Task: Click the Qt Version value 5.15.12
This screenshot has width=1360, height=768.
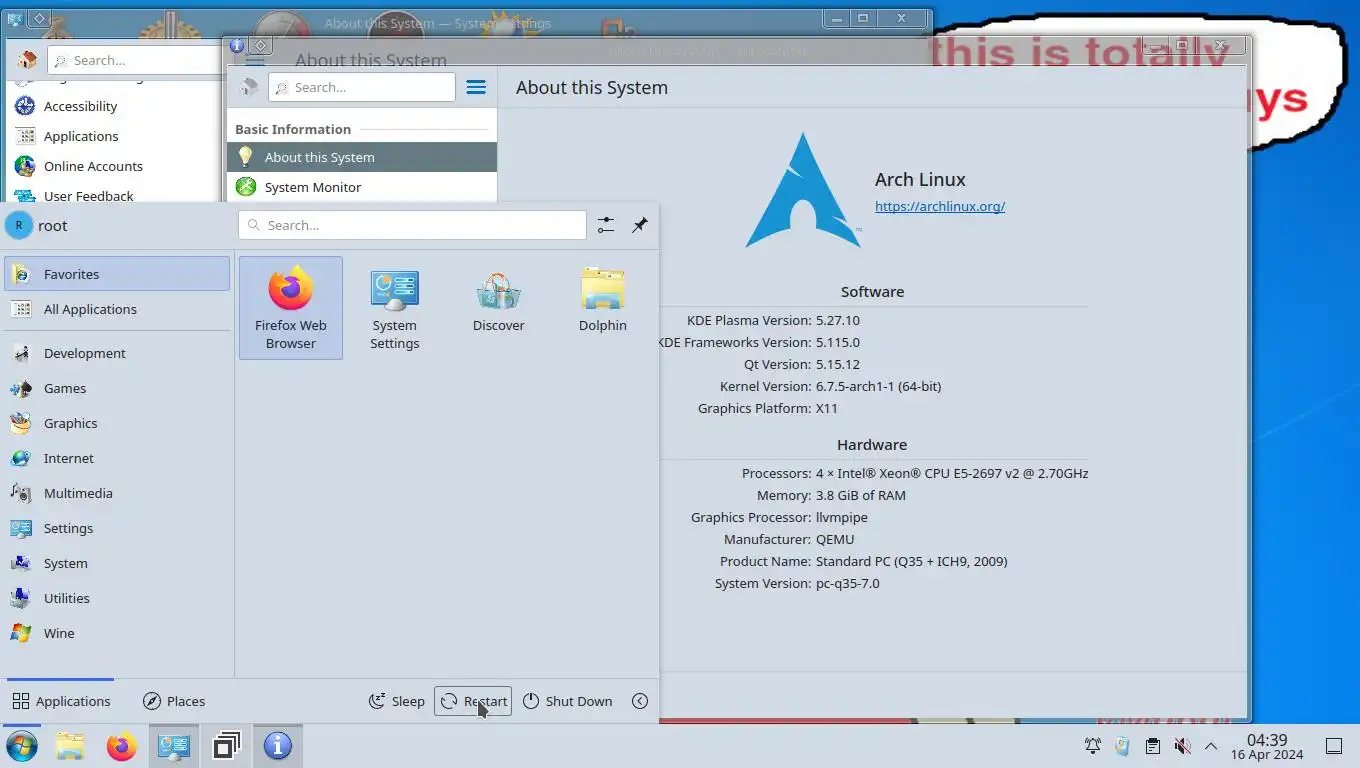Action: click(x=838, y=364)
